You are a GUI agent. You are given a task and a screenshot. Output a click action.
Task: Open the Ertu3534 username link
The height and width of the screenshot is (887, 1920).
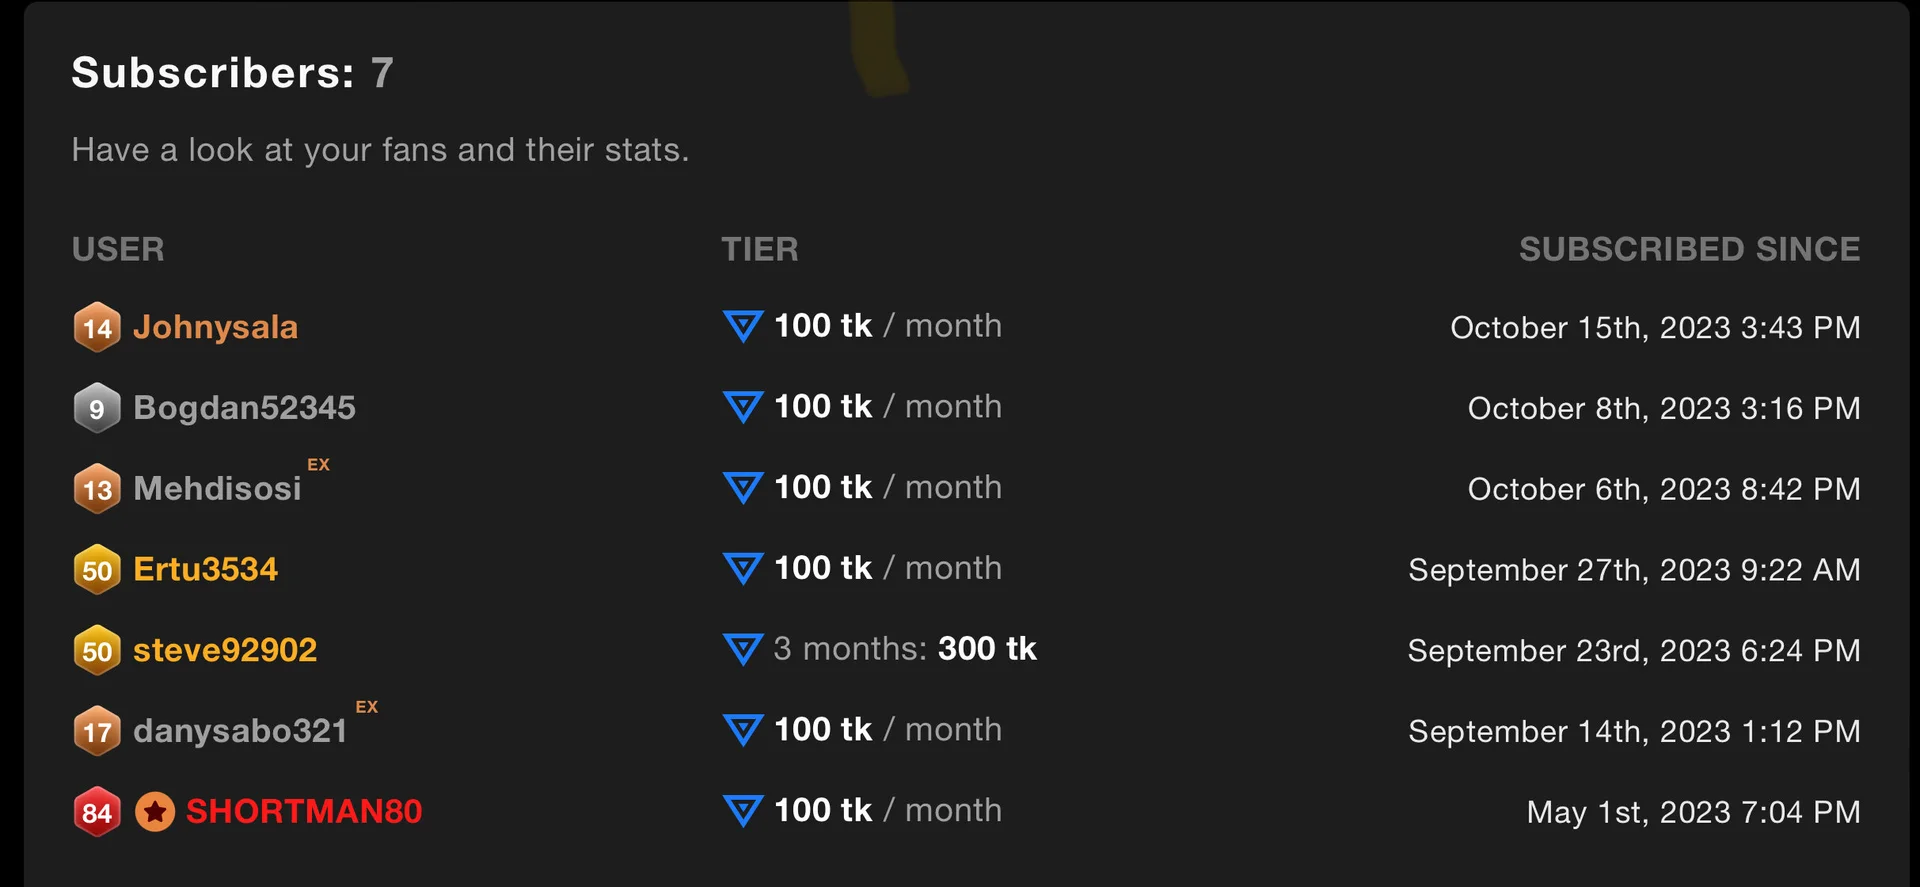pos(205,570)
